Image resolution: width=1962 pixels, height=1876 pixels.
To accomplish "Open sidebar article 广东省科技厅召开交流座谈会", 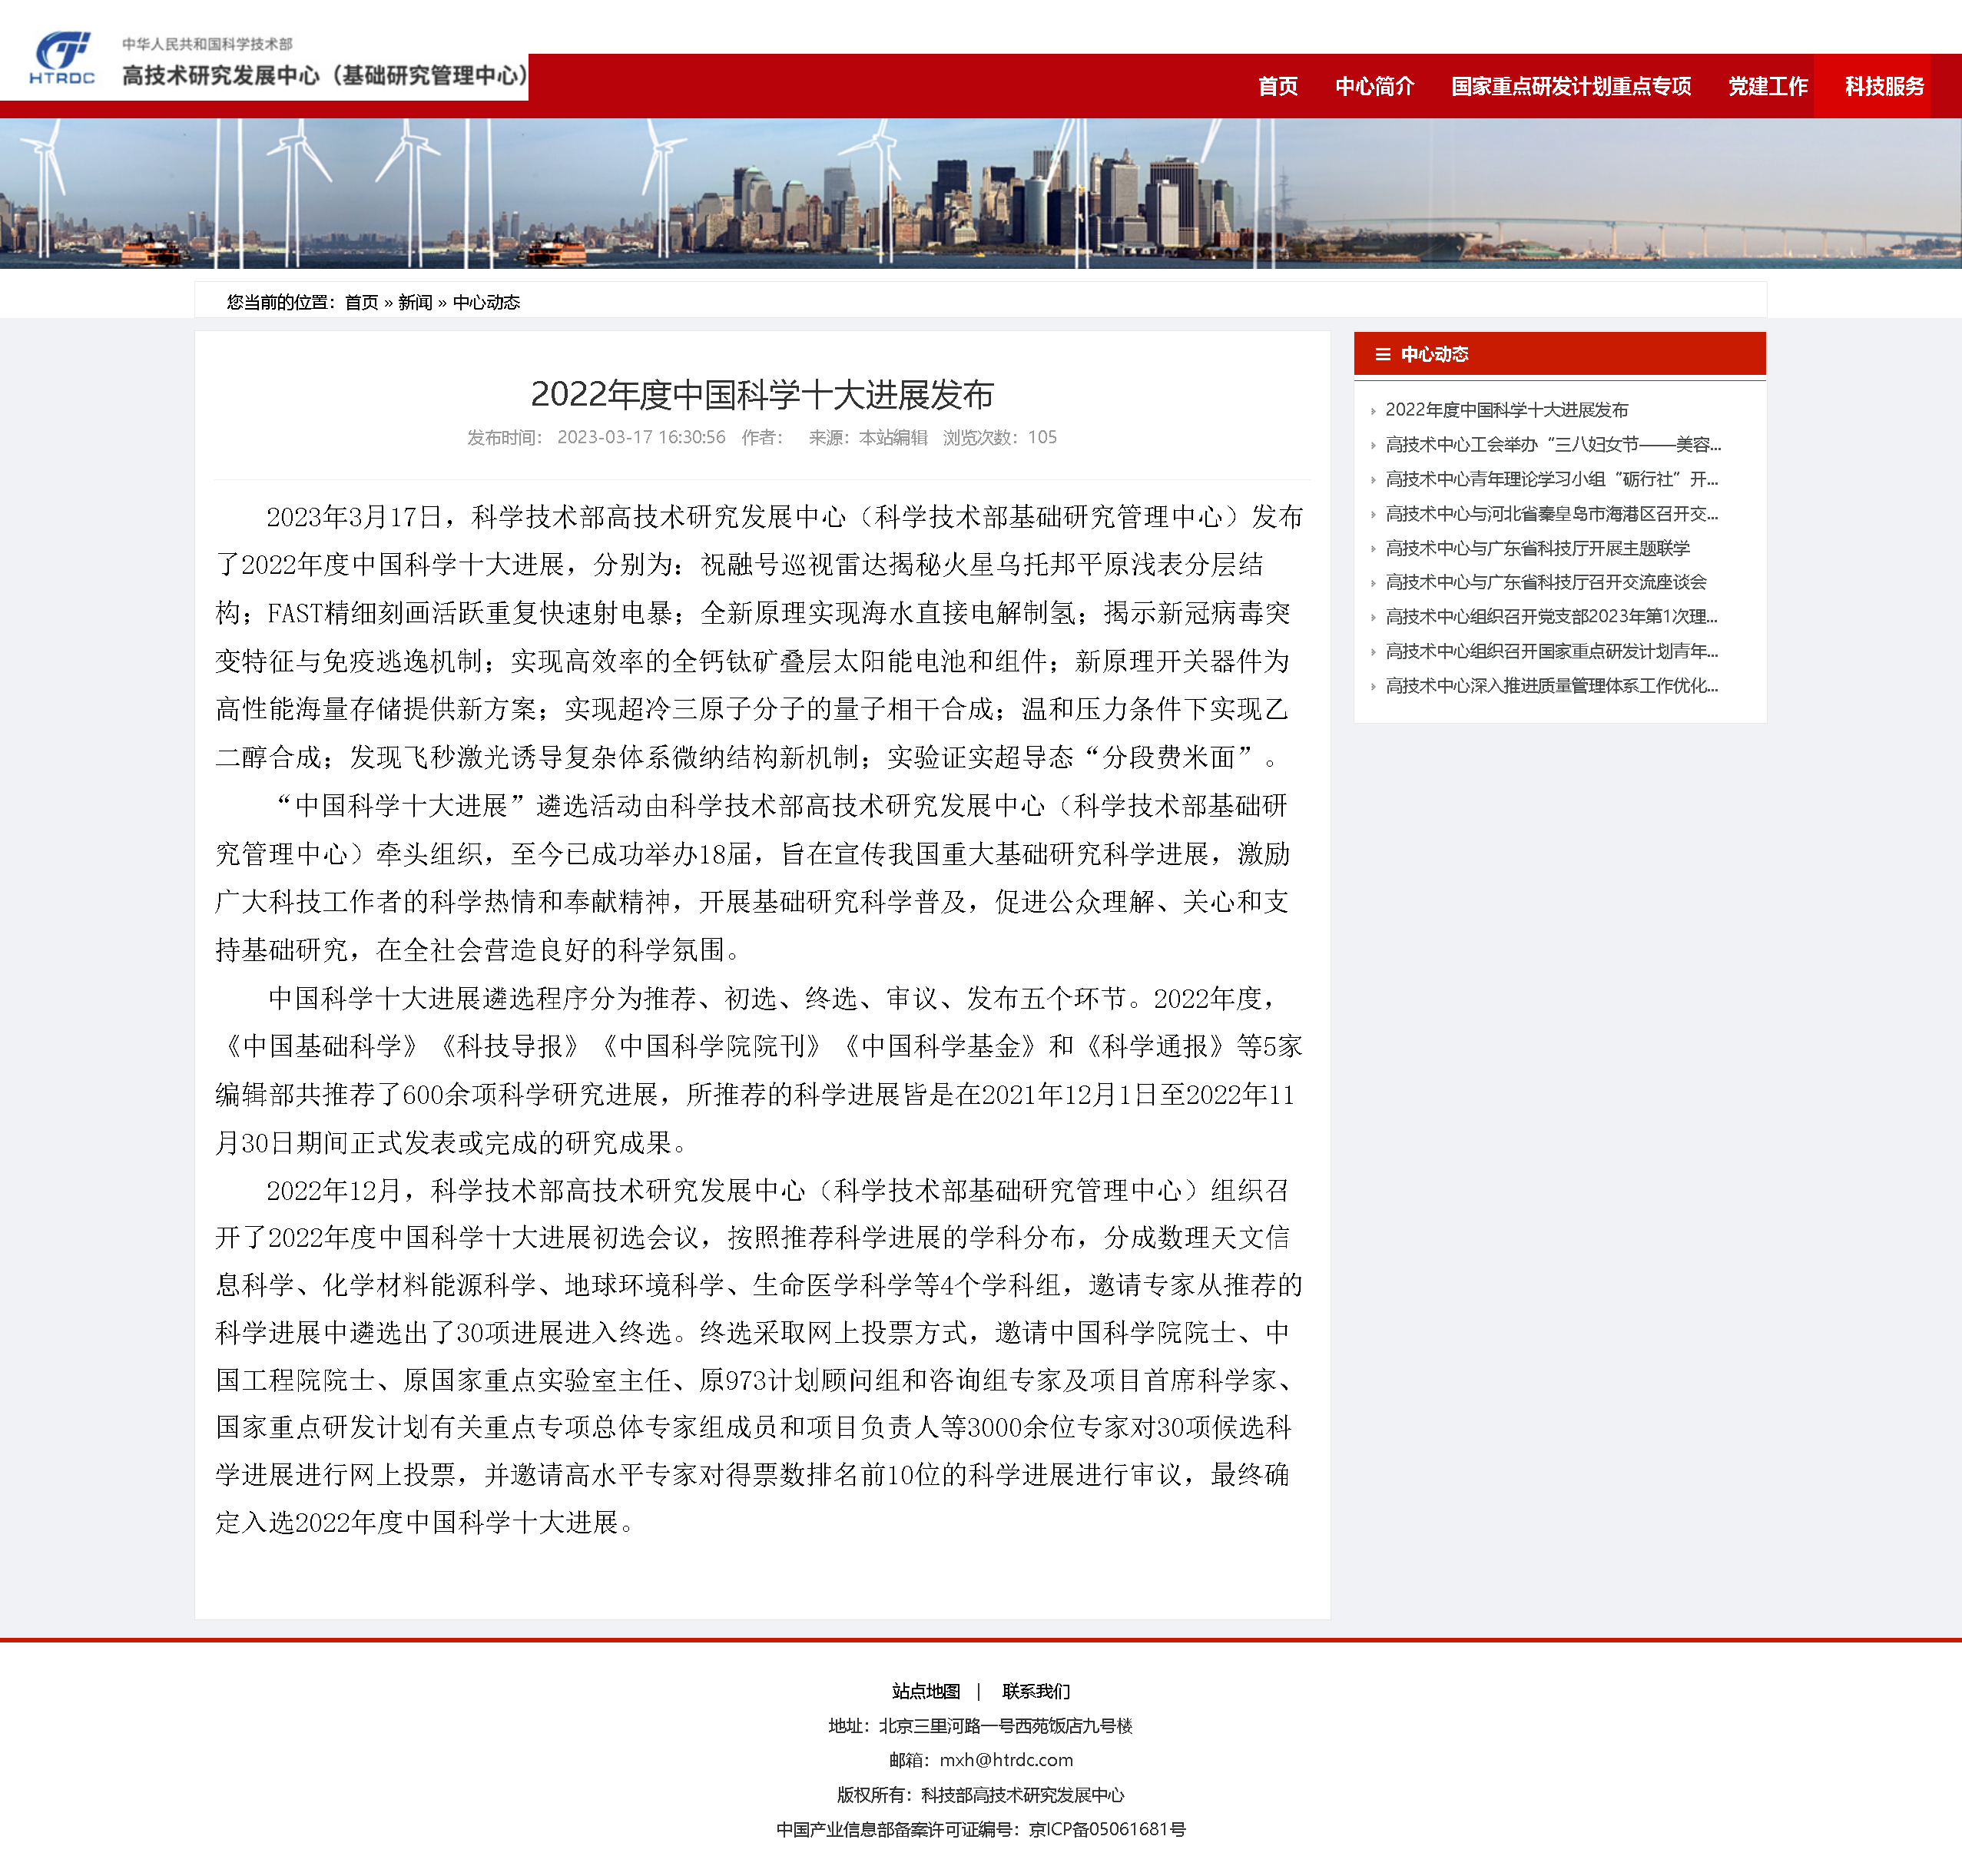I will coord(1545,582).
